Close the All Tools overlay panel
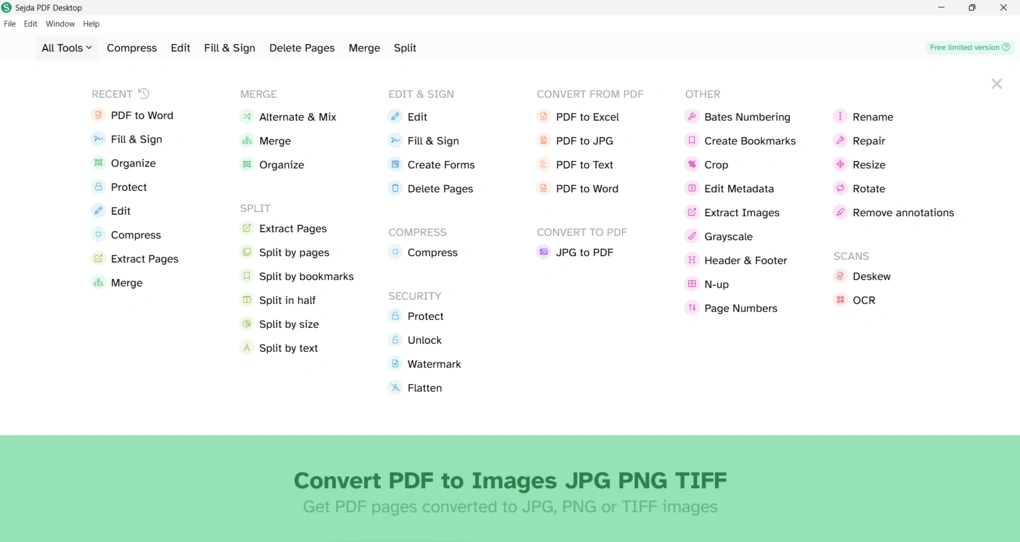Viewport: 1020px width, 542px height. (997, 83)
